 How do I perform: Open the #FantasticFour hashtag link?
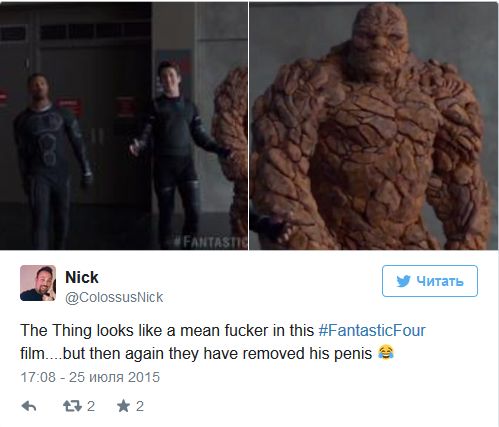(x=372, y=330)
